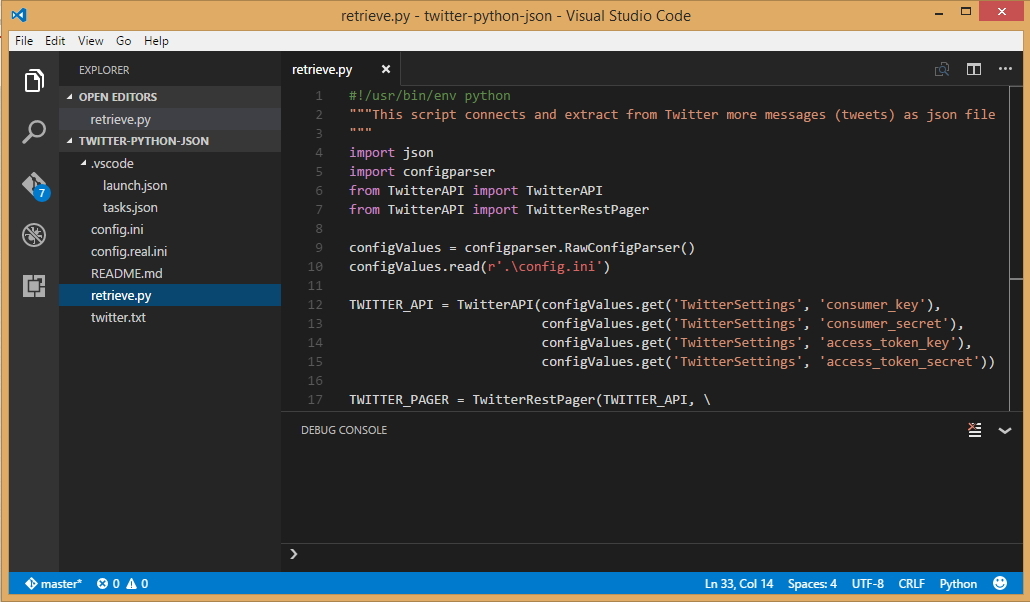1030x602 pixels.
Task: Open editor actions via the ellipsis icon
Action: click(x=1005, y=69)
